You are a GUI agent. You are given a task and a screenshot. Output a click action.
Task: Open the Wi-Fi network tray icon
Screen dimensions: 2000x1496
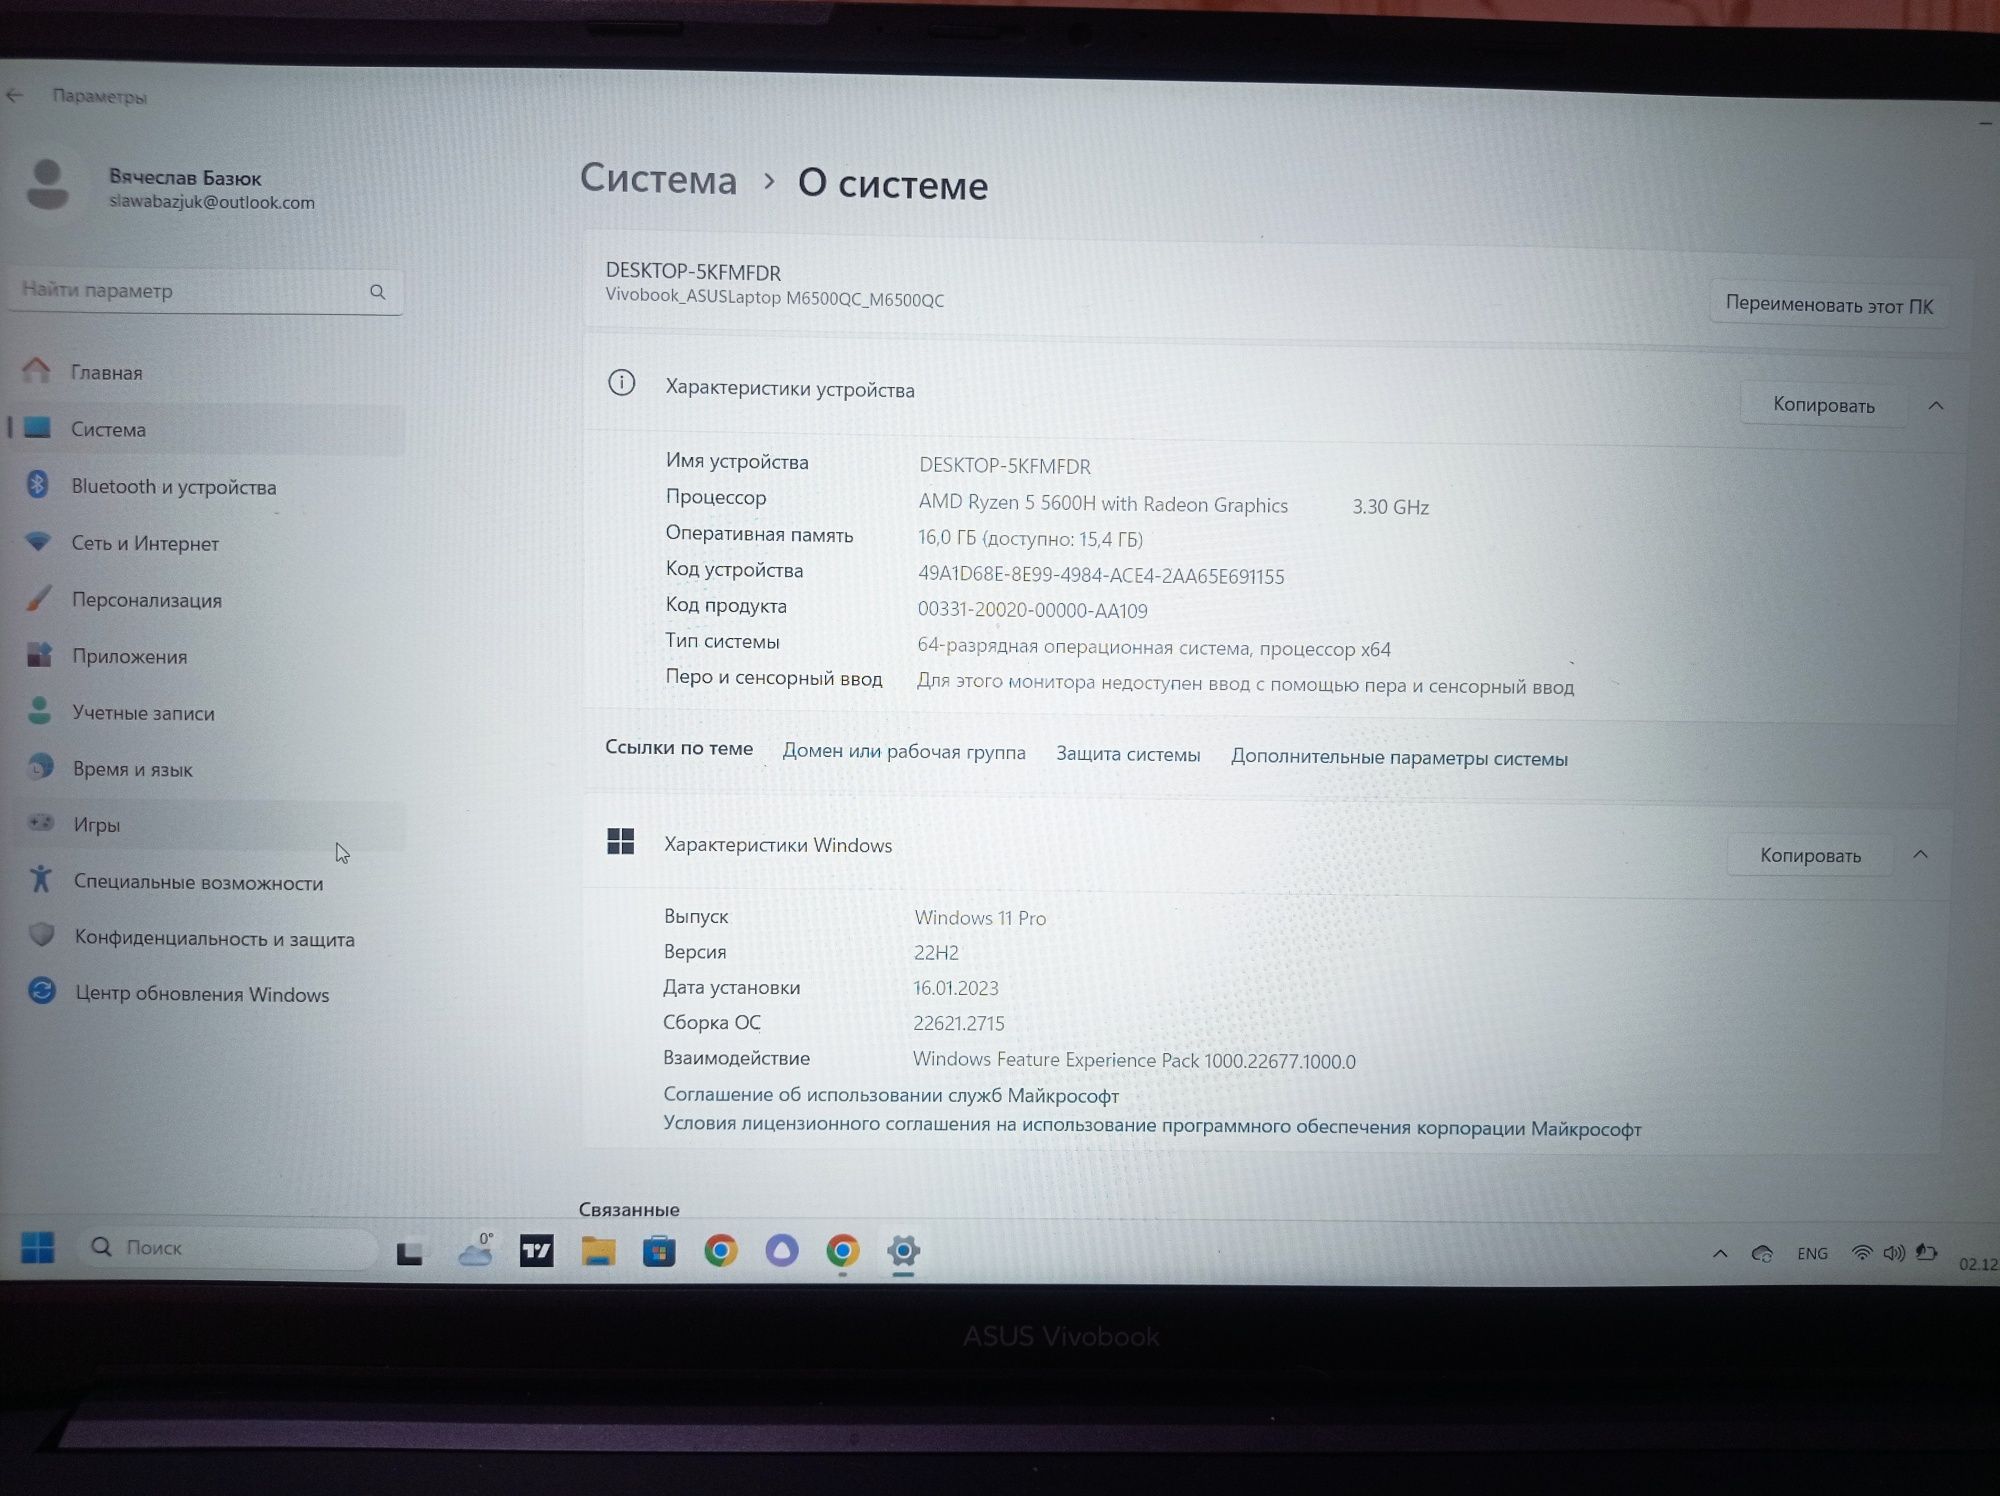pos(1861,1252)
